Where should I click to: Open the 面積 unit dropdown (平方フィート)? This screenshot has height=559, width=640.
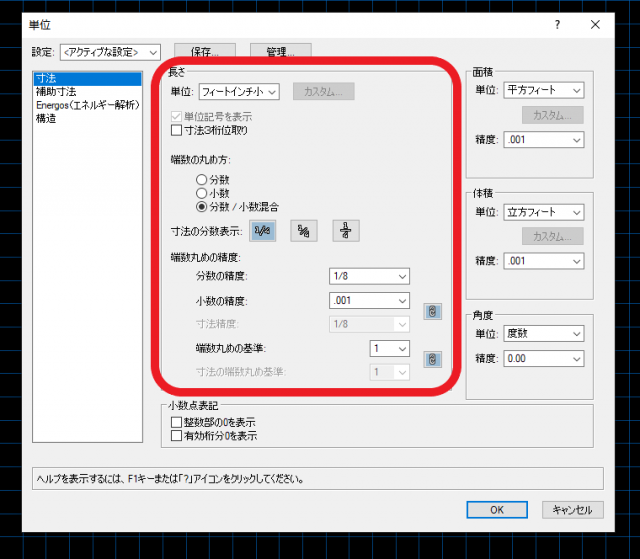(x=544, y=91)
